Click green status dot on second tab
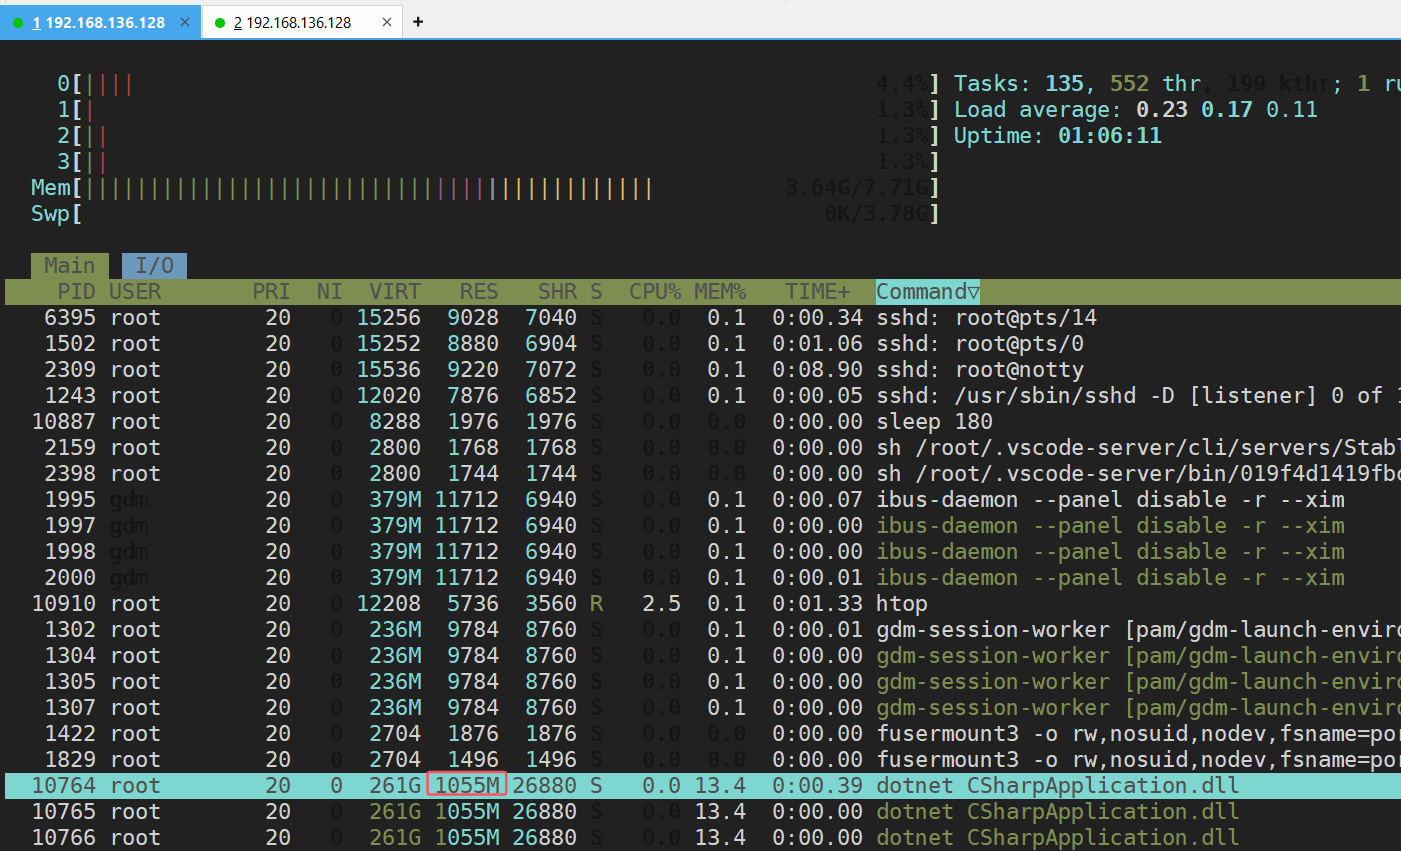Image resolution: width=1401 pixels, height=851 pixels. pyautogui.click(x=220, y=23)
